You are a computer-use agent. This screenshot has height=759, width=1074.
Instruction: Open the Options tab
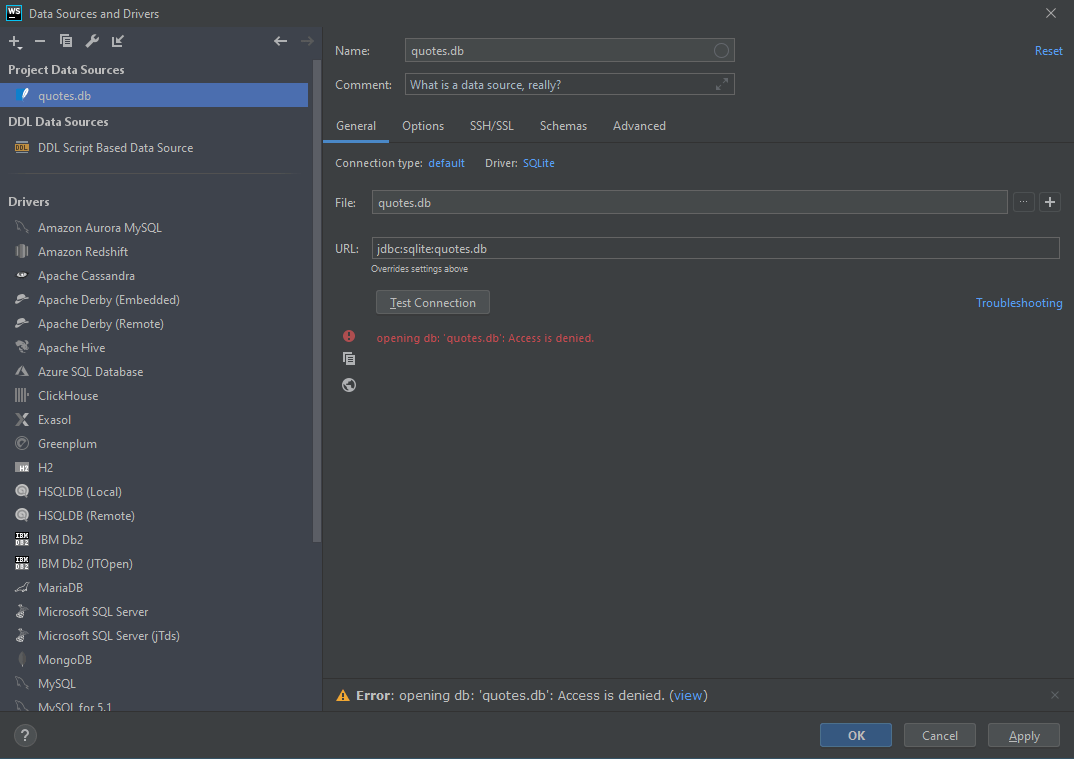[x=423, y=126]
